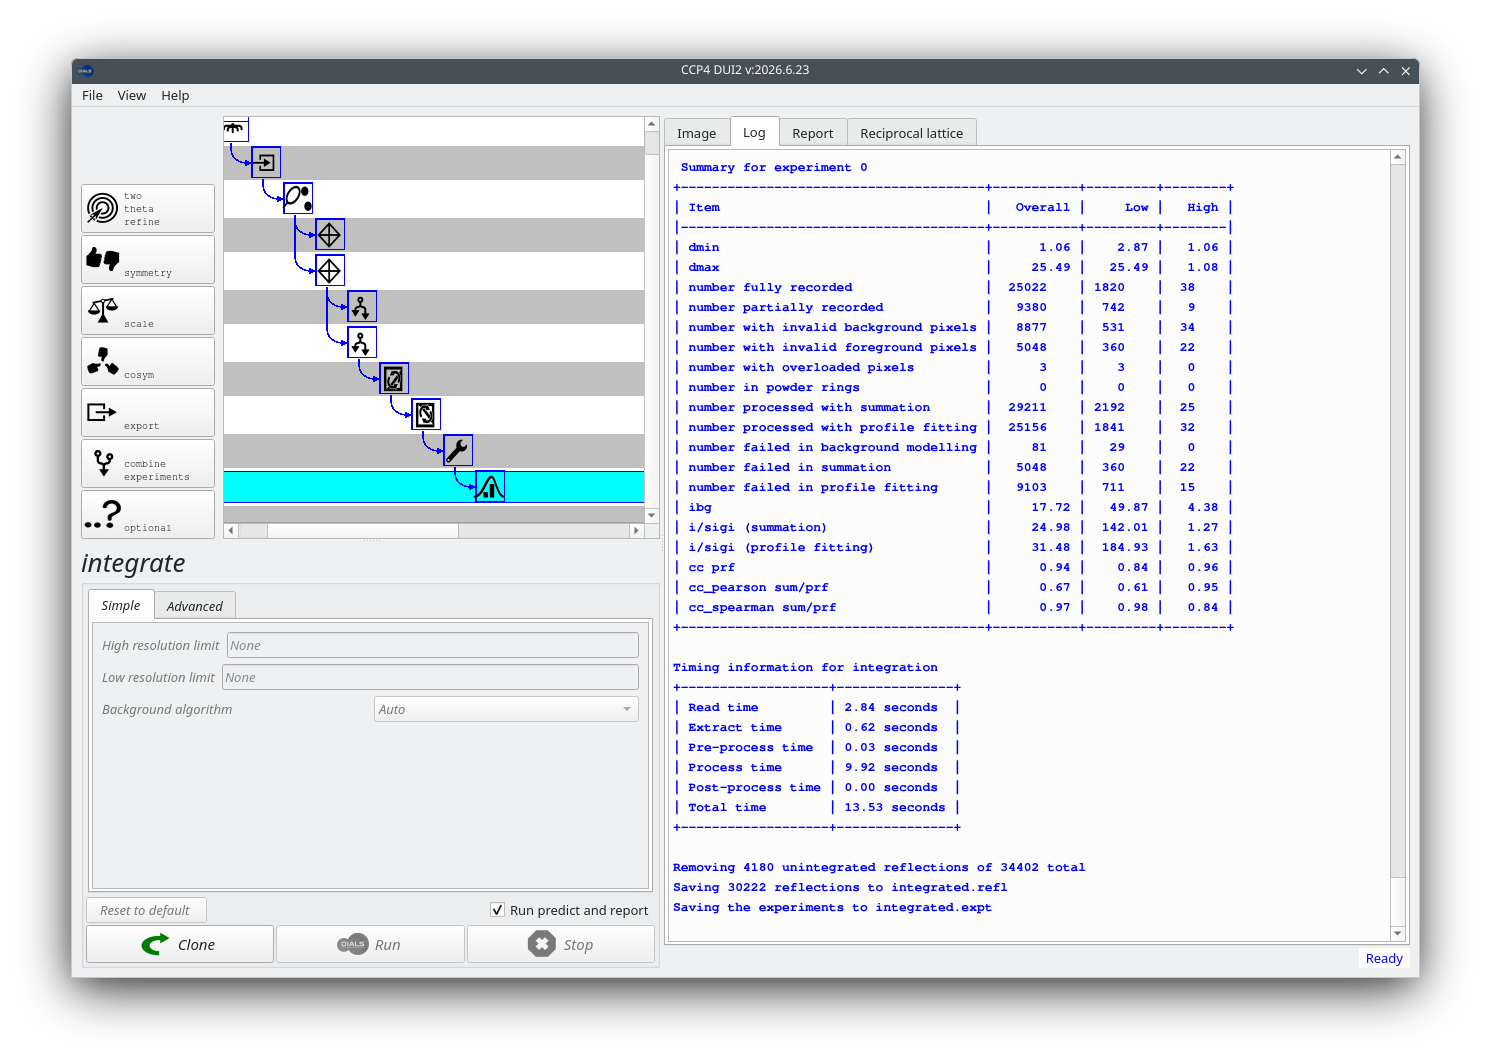The width and height of the screenshot is (1492, 1063).
Task: Select the find spots node icon
Action: [298, 198]
